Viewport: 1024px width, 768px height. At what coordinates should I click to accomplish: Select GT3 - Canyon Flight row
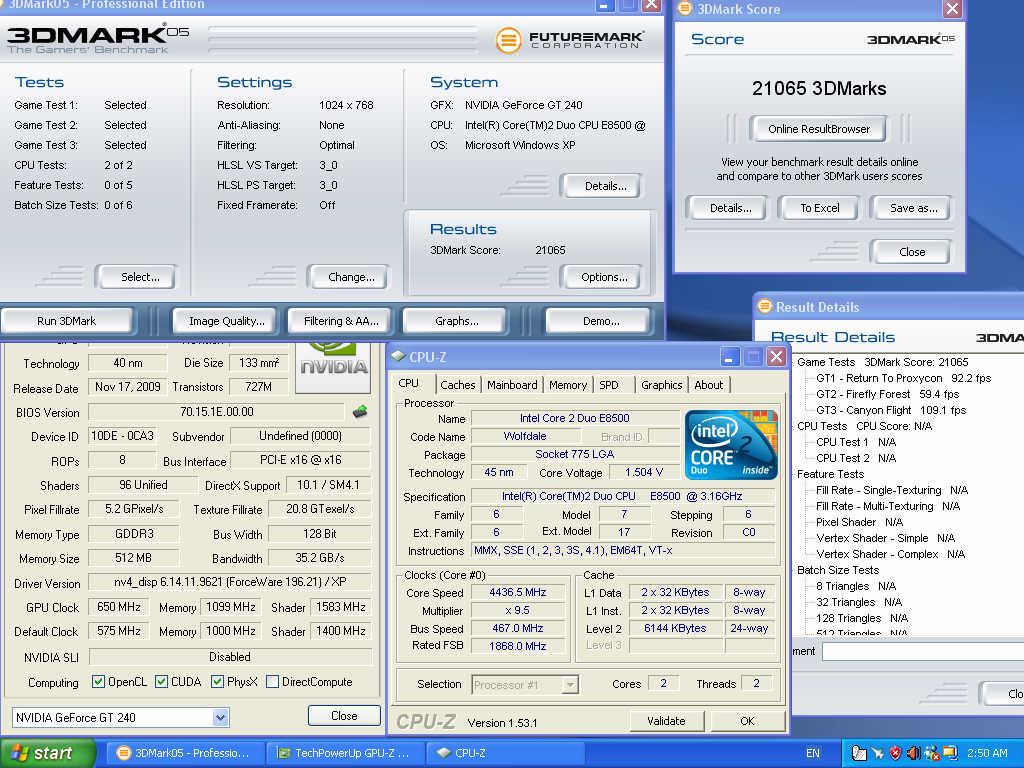tap(891, 410)
